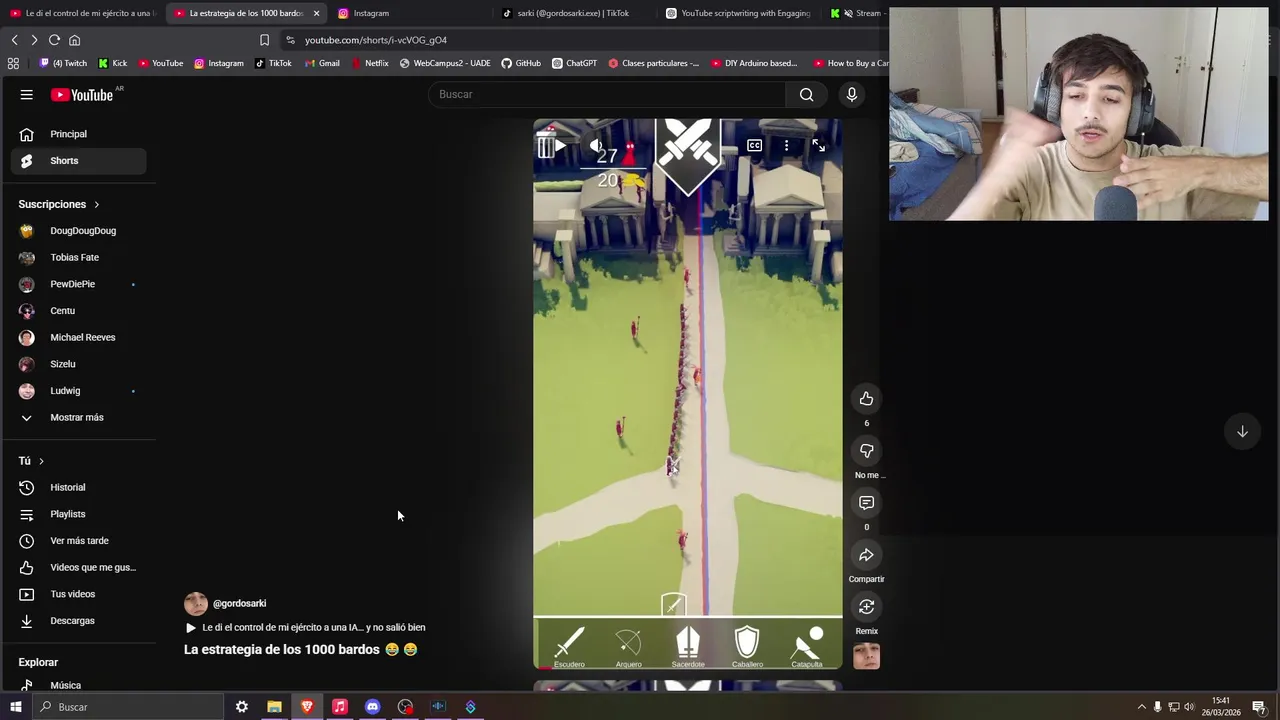The height and width of the screenshot is (720, 1280).
Task: Bookmark this page with the bookmark icon
Action: point(264,40)
